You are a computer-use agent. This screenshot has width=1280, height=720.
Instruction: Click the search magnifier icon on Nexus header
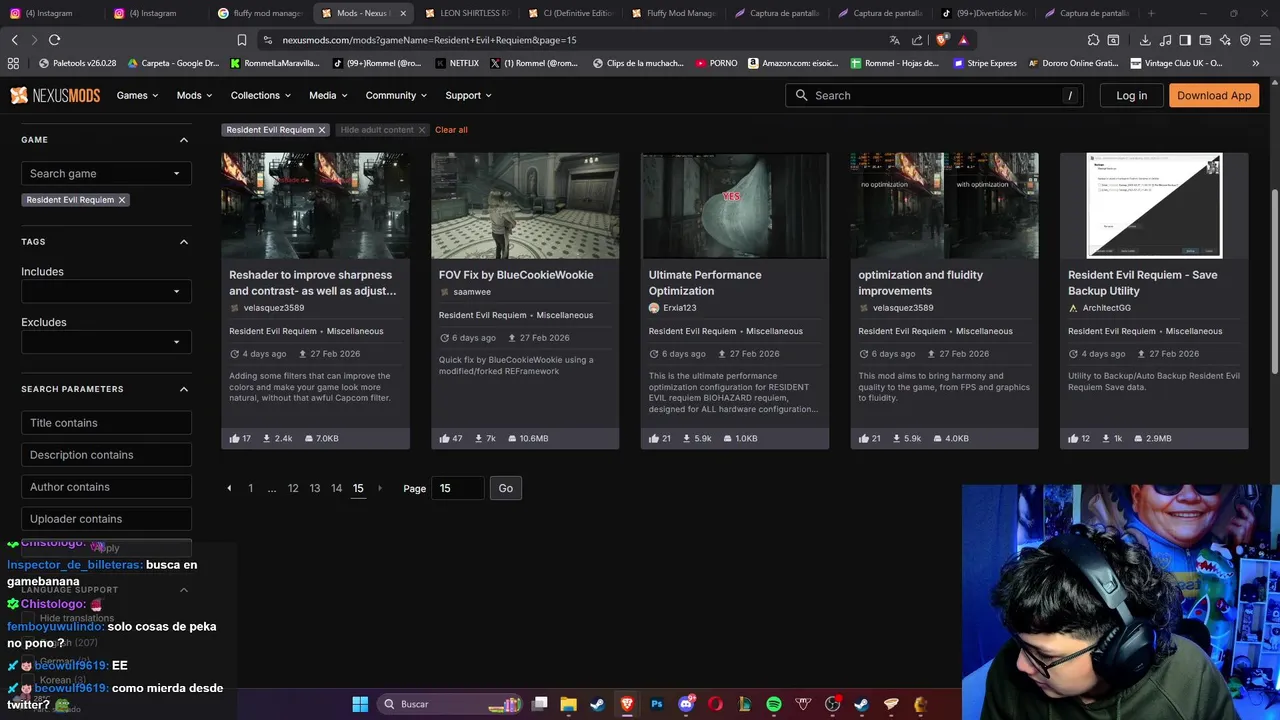[801, 95]
